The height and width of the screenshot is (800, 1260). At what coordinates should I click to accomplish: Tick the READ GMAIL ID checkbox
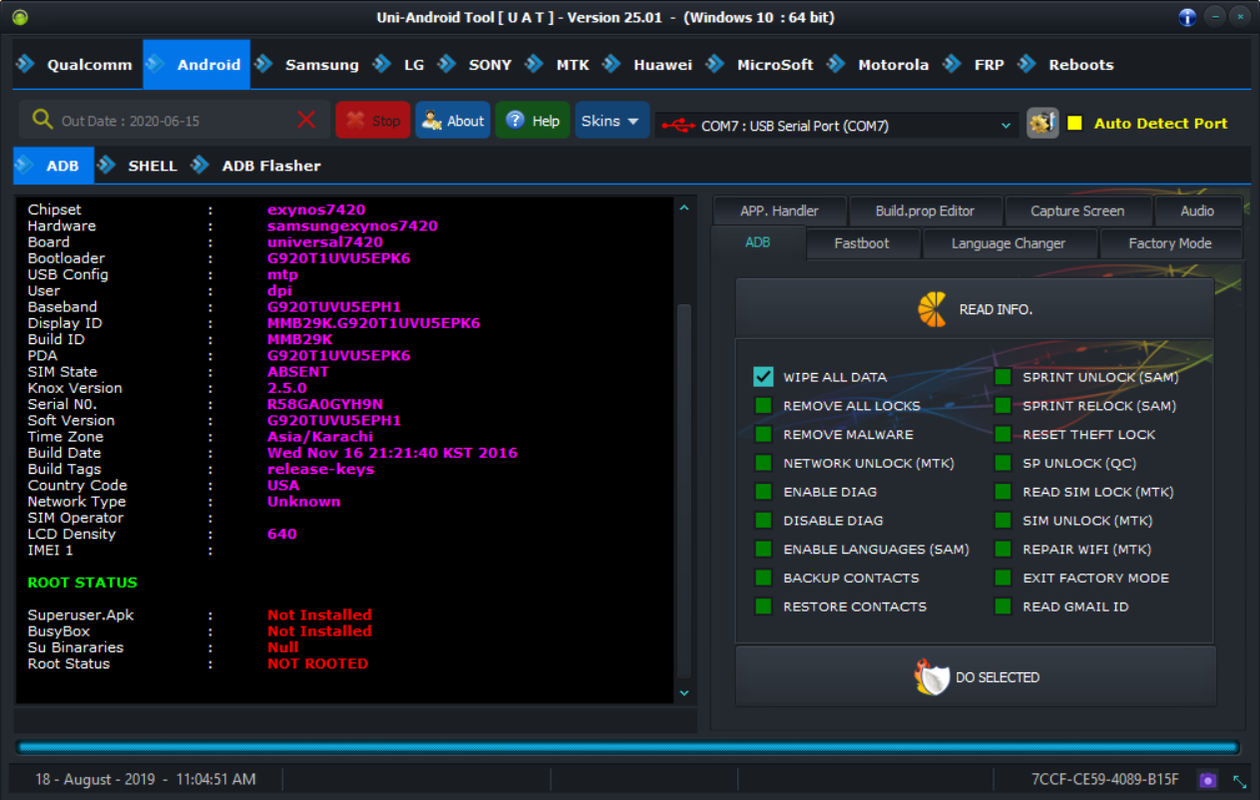tap(1003, 607)
